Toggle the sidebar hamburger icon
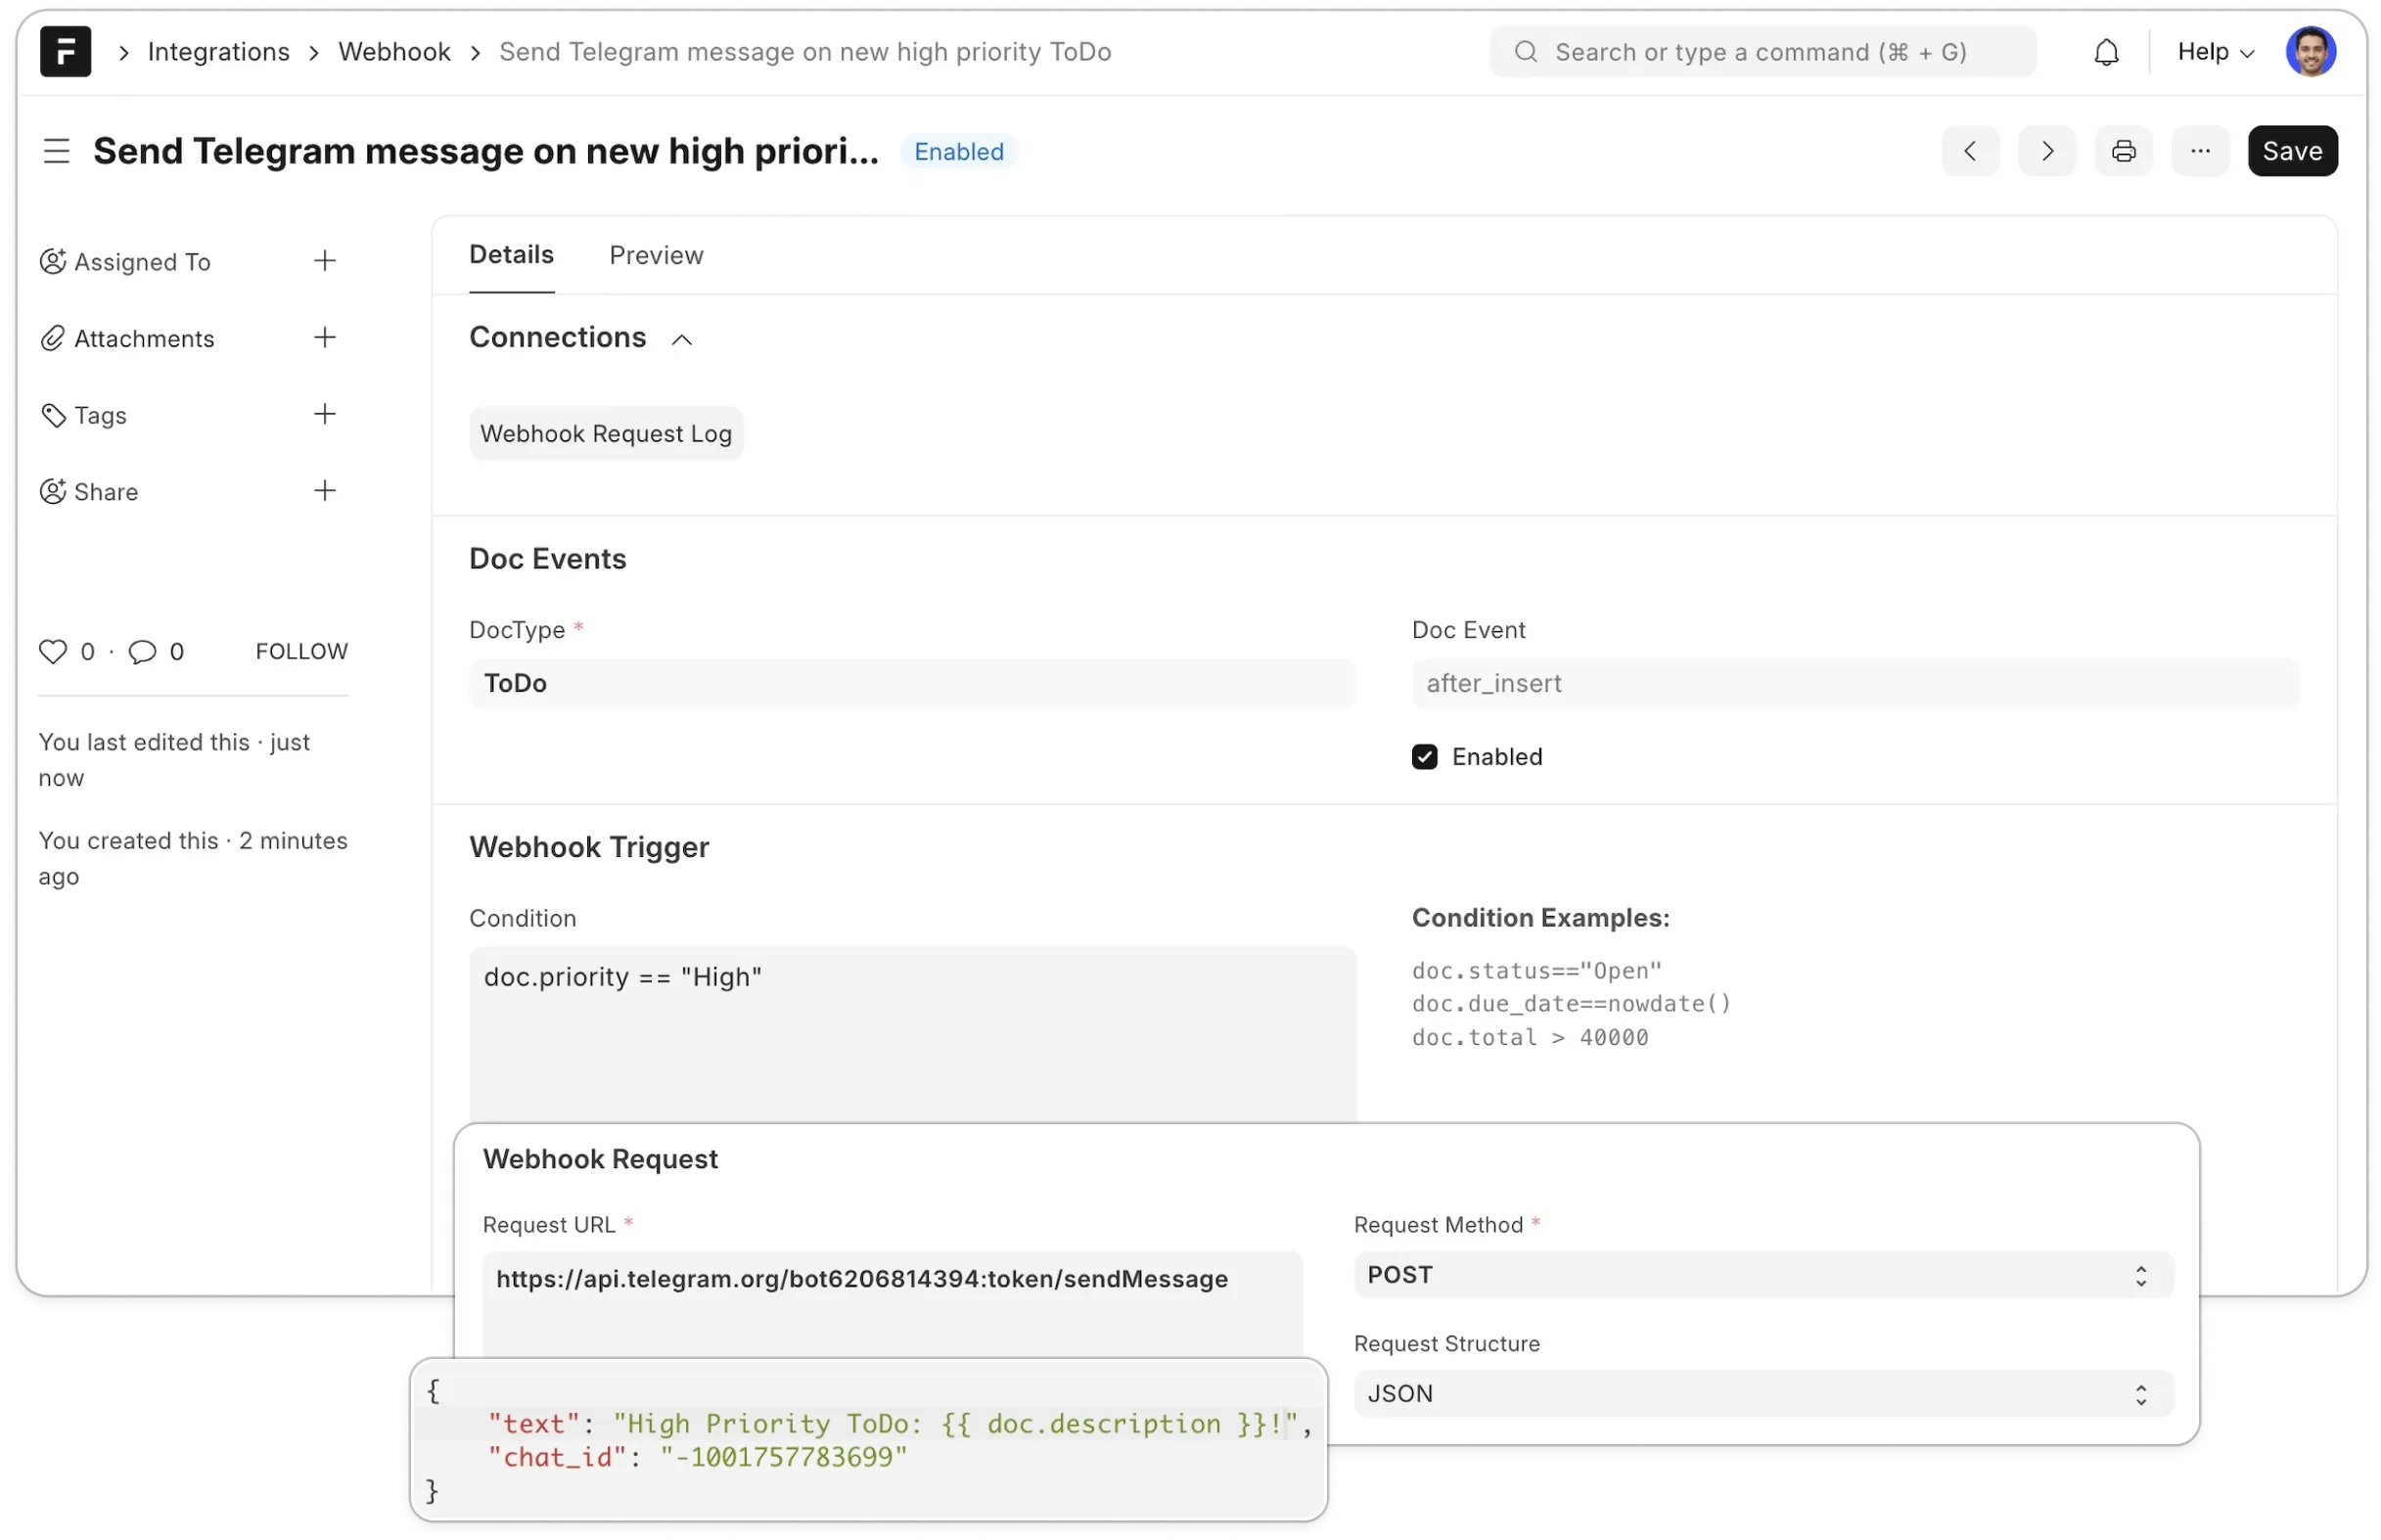The width and height of the screenshot is (2381, 1540). tap(57, 151)
